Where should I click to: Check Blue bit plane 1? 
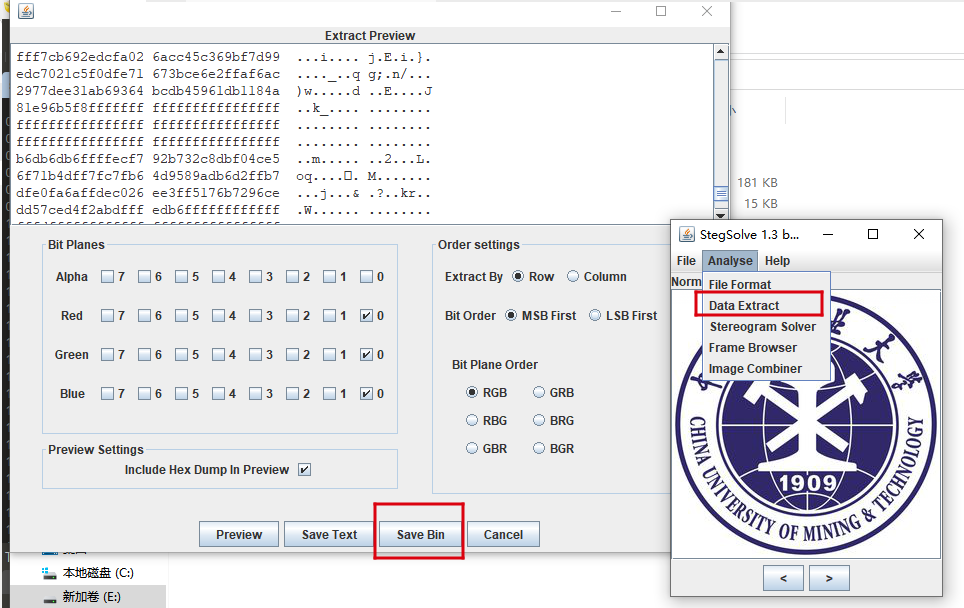(x=330, y=393)
